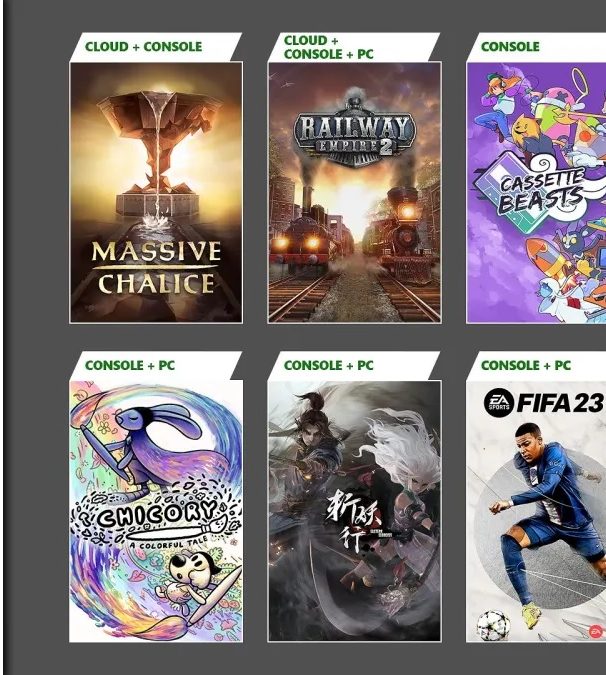Viewport: 606px width, 675px height.
Task: Click the Console + PC label above the swordsman game
Action: click(x=328, y=365)
